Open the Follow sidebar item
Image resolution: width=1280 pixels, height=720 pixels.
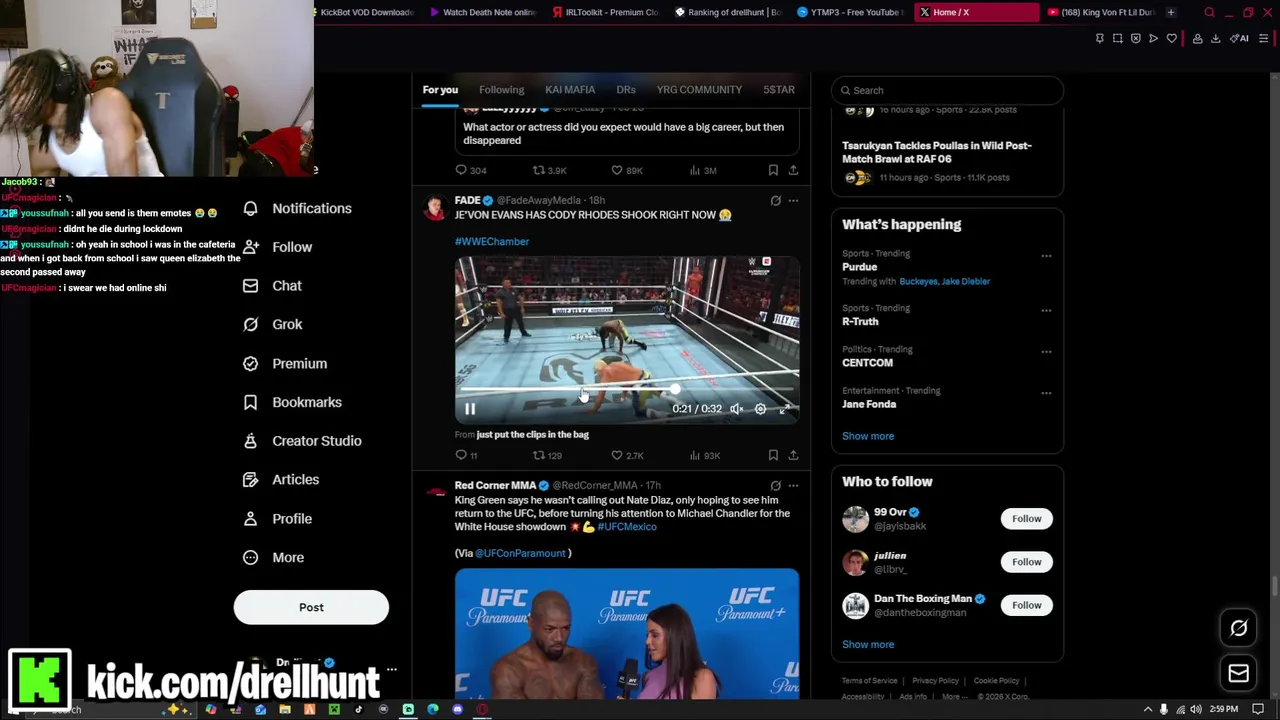coord(277,247)
